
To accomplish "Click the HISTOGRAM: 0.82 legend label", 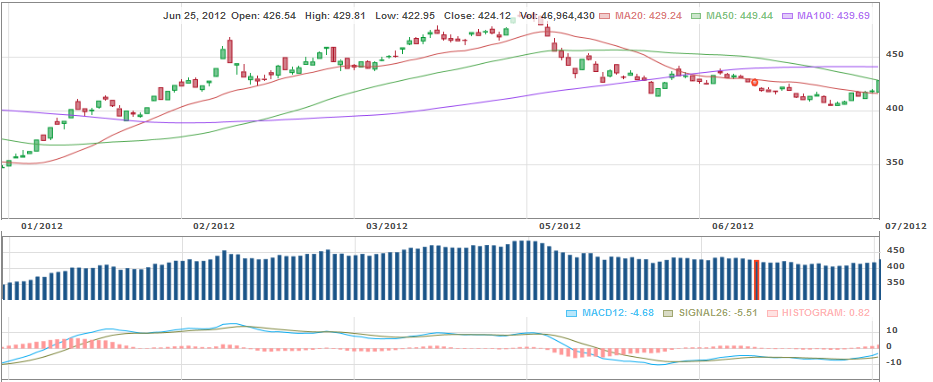I will click(x=826, y=312).
